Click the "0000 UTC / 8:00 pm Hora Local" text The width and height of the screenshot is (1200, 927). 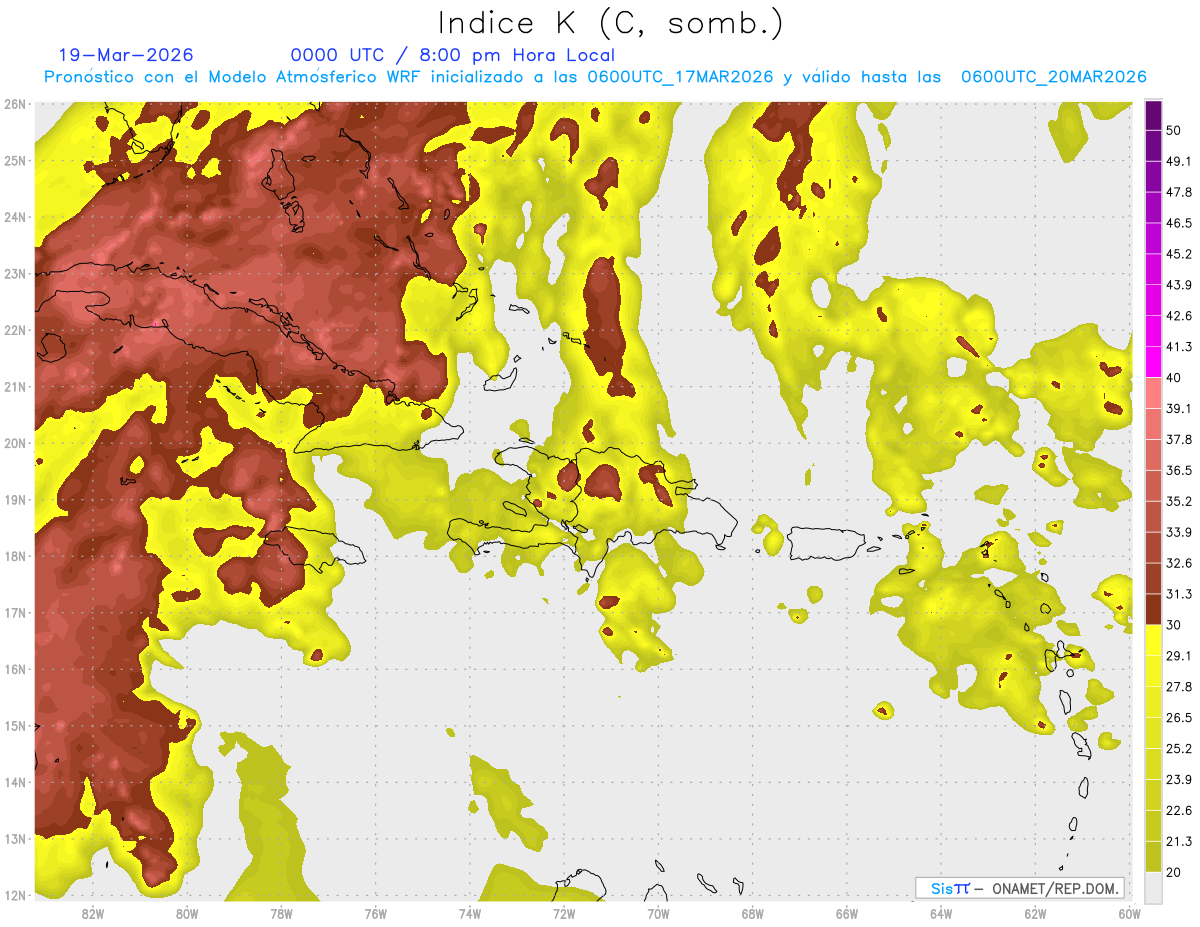point(453,55)
